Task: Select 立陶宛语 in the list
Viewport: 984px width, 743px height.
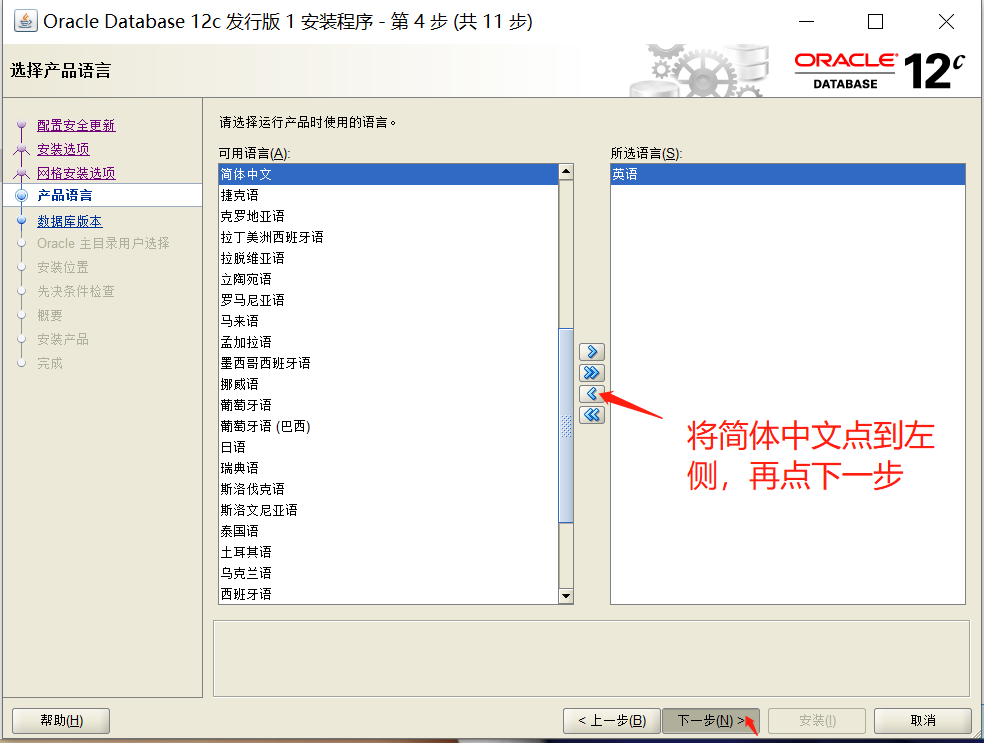Action: (x=388, y=279)
